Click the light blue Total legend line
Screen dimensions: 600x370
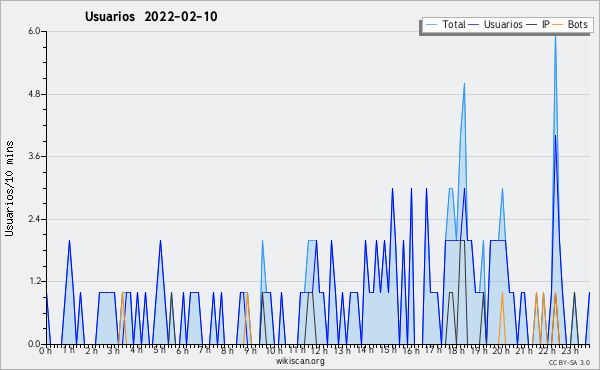pos(431,24)
